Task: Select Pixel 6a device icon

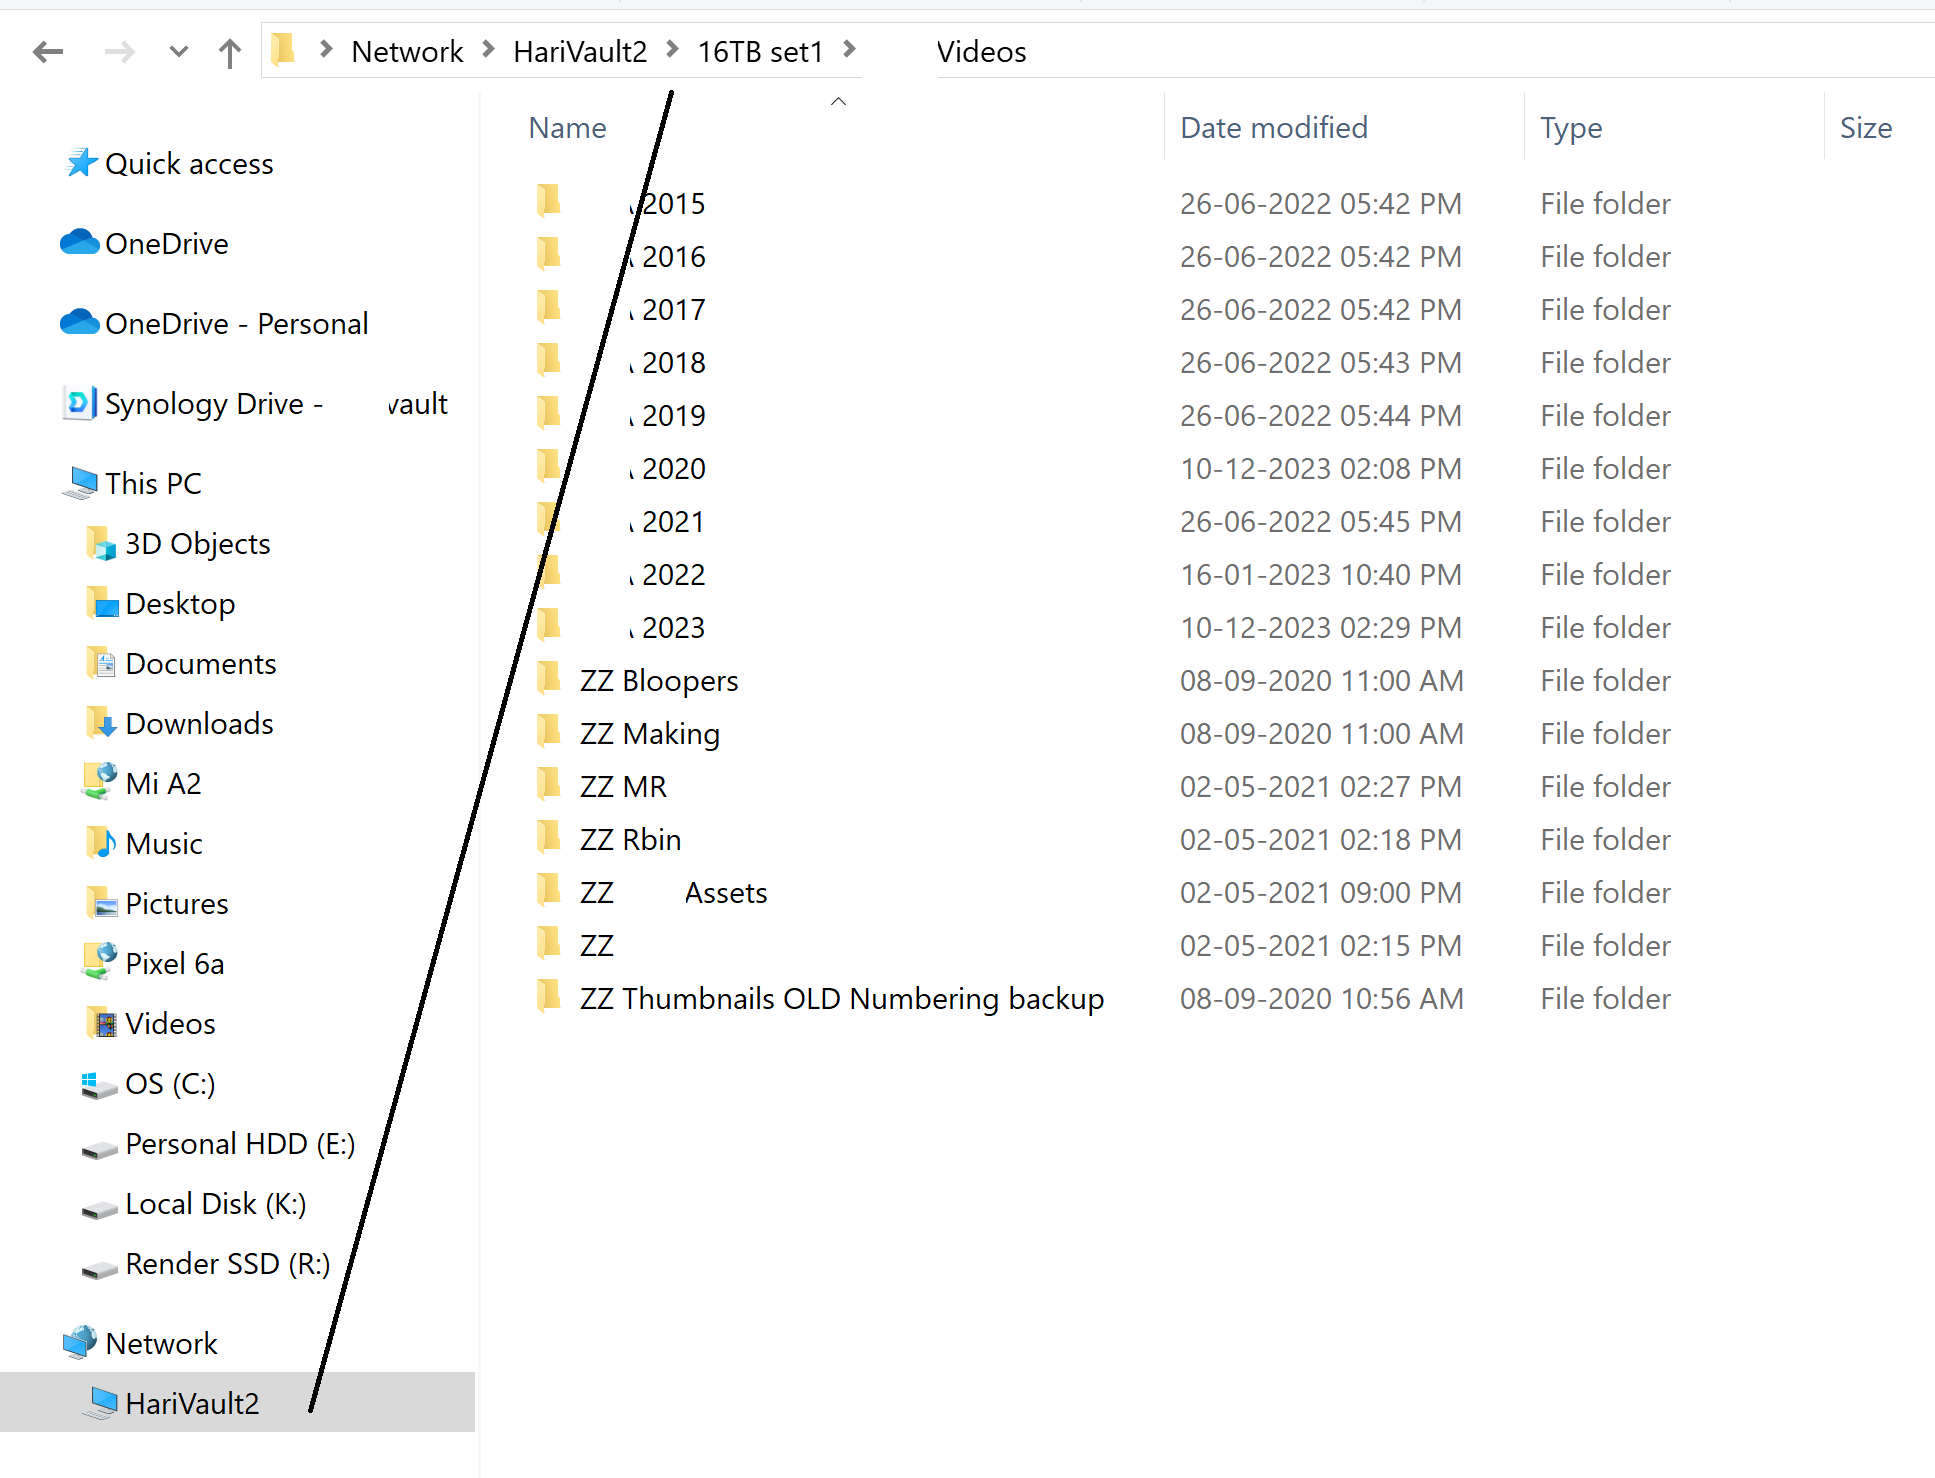Action: coord(99,962)
